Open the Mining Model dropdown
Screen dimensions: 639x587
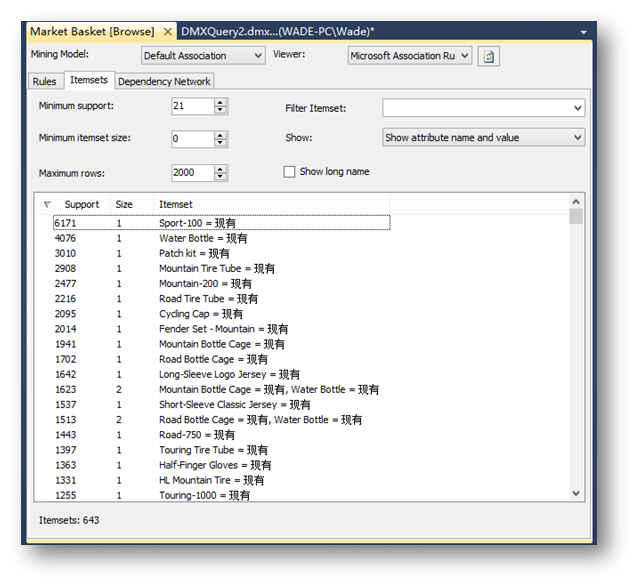(203, 55)
